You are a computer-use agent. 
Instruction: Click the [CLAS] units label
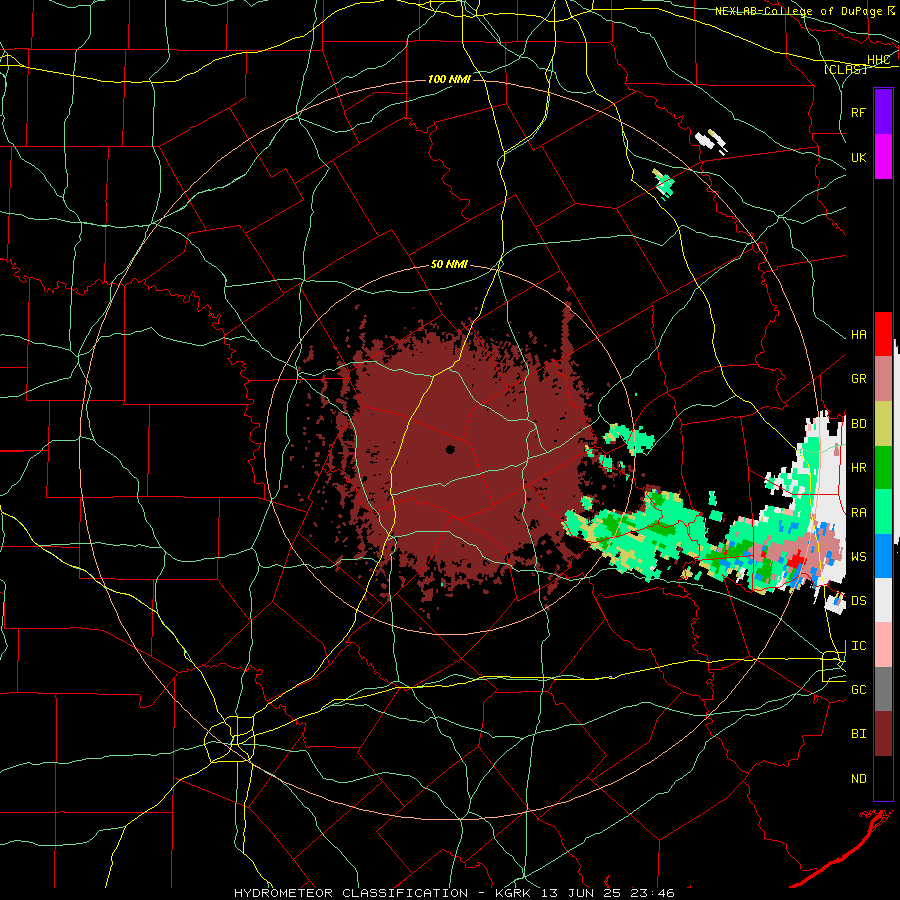click(845, 70)
